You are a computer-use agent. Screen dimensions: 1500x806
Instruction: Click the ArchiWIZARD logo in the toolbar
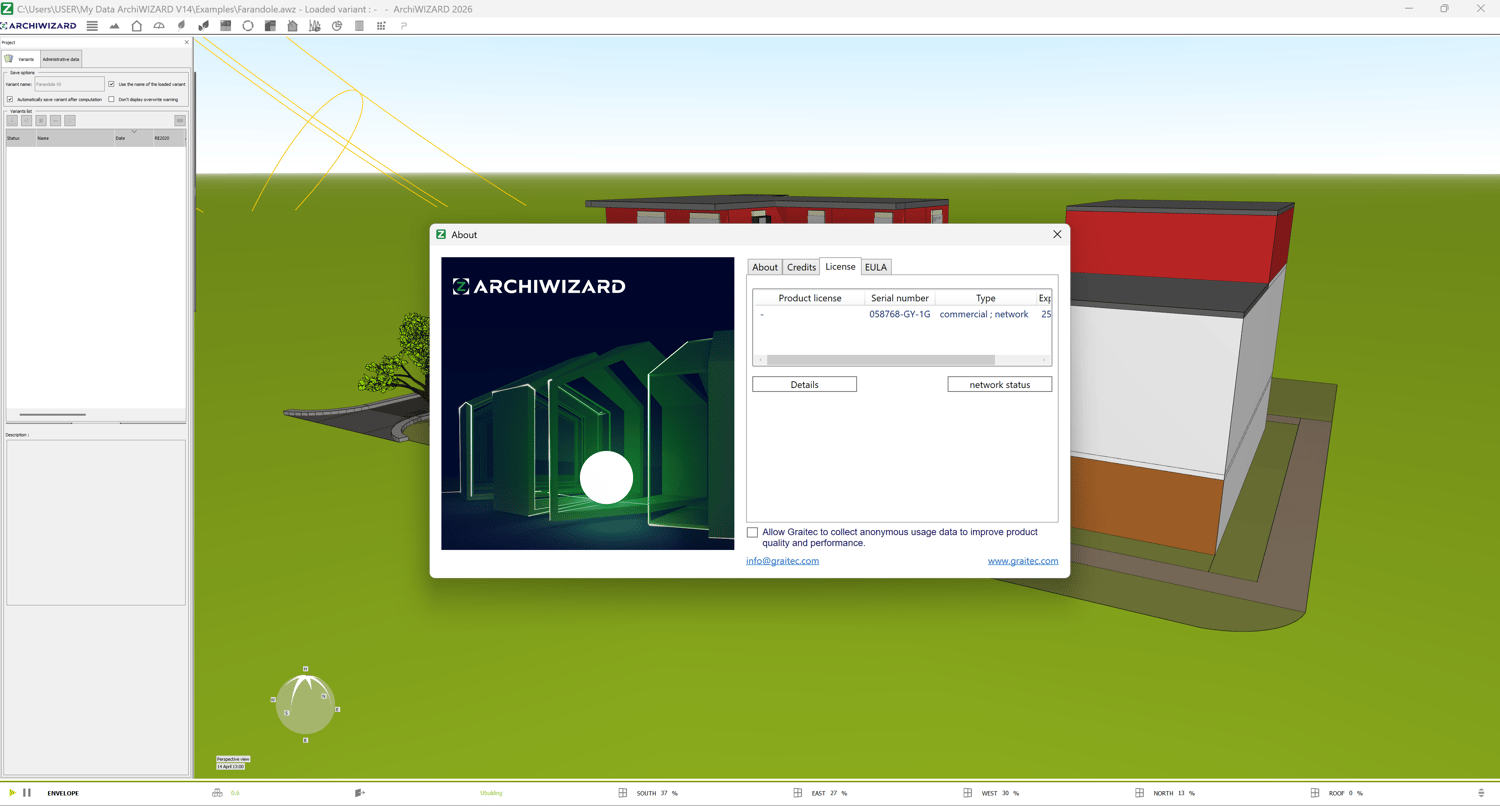coord(39,26)
